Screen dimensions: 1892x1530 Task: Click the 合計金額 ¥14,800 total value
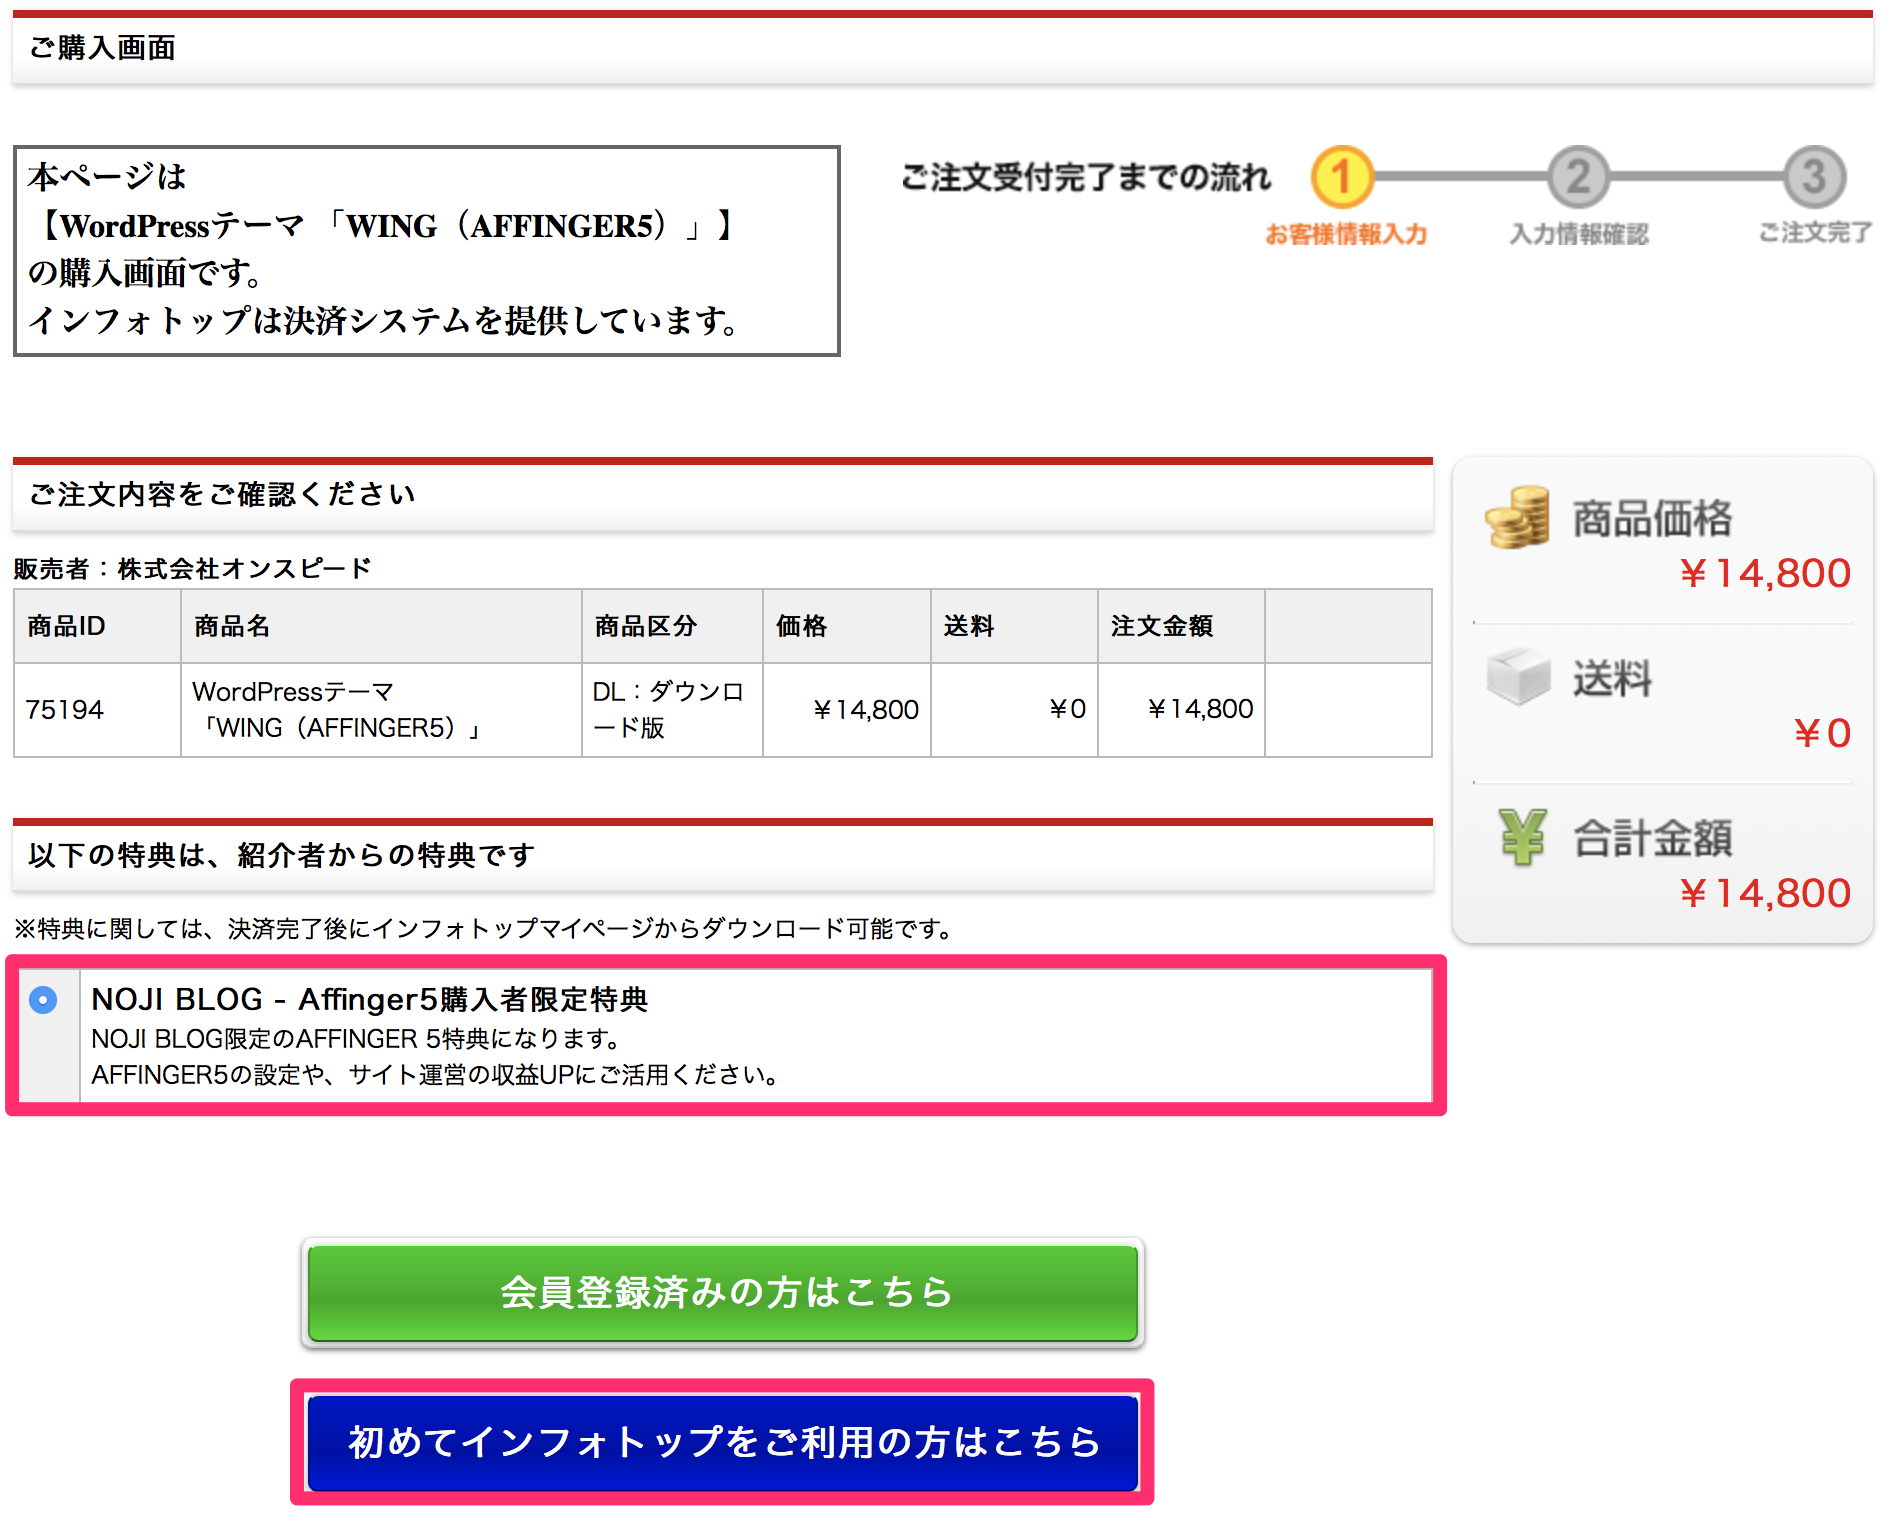(x=1764, y=893)
